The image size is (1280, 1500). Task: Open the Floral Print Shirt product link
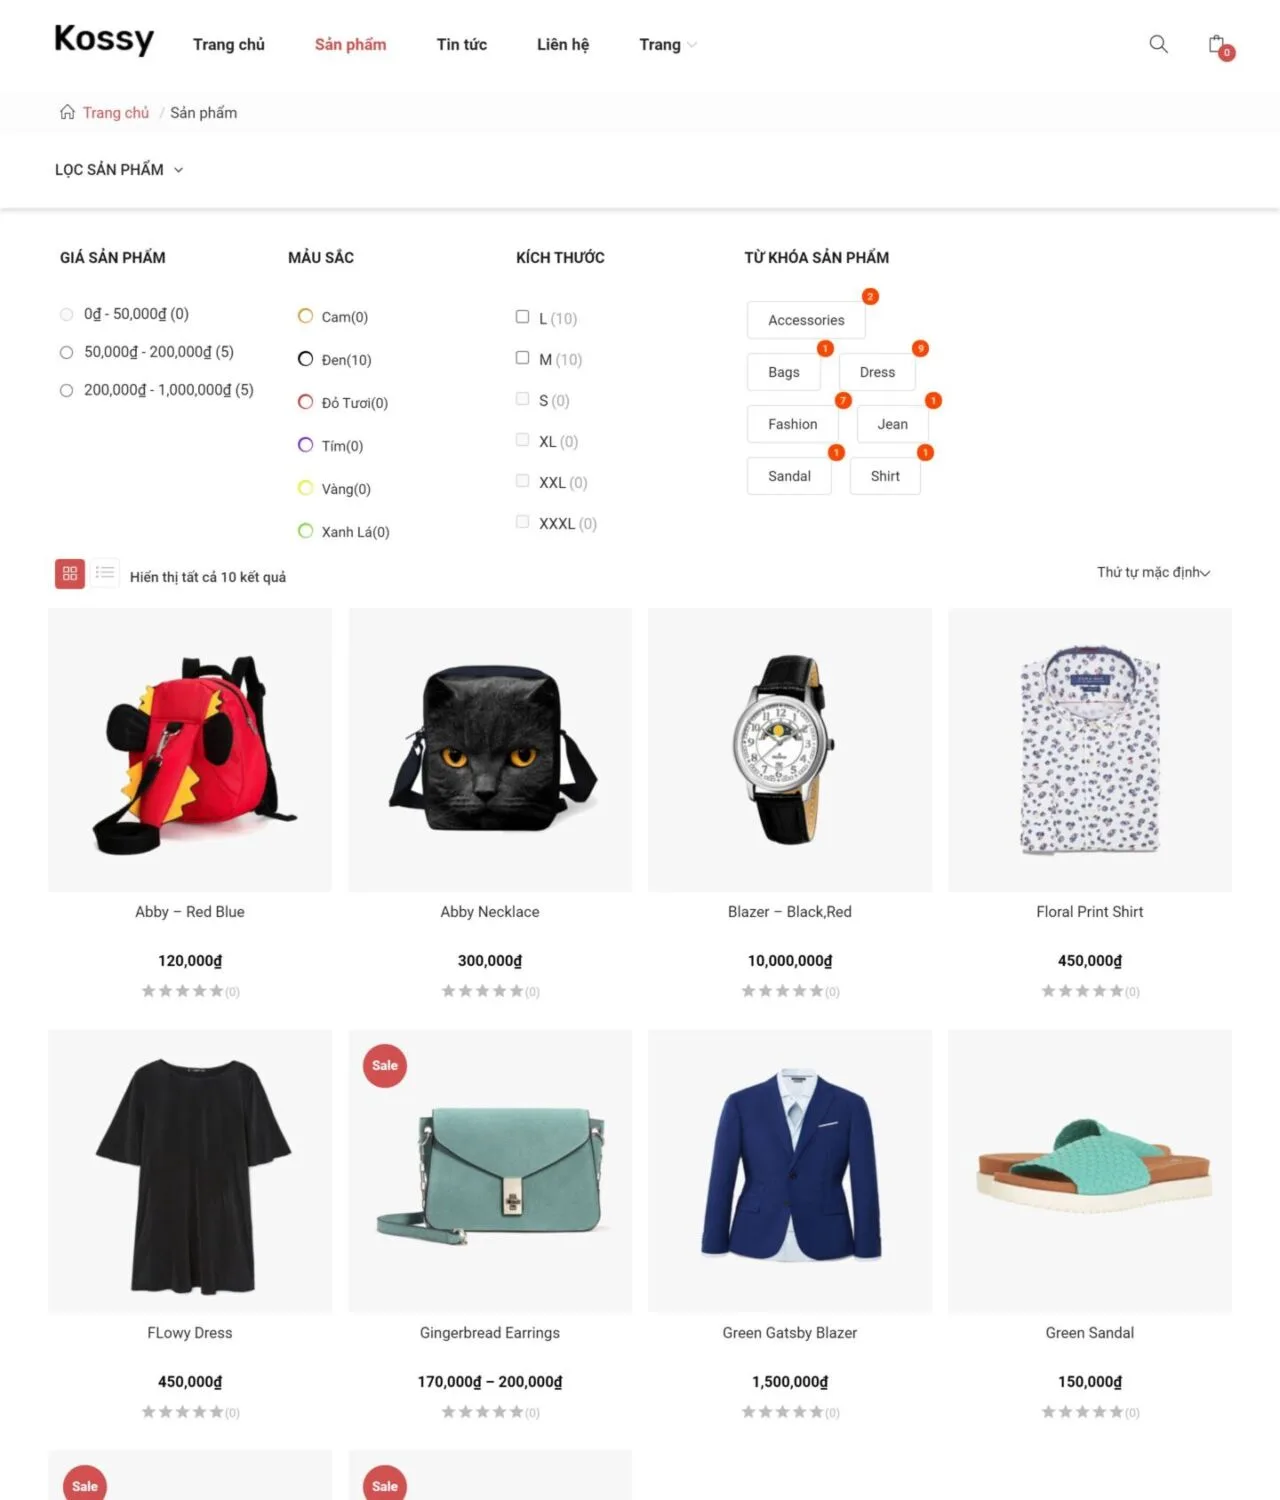click(1090, 912)
